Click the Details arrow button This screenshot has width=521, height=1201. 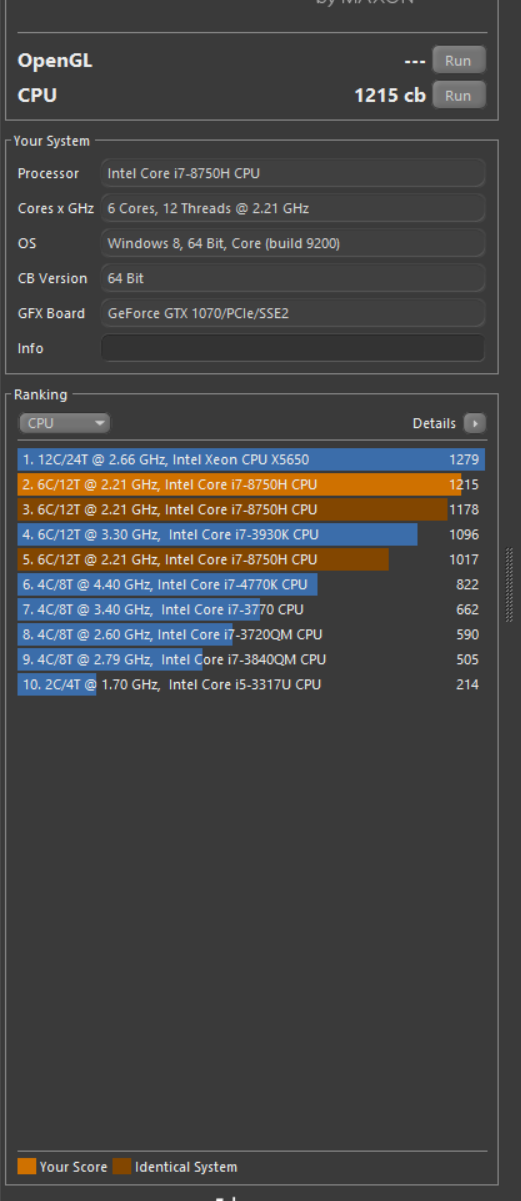click(x=476, y=423)
